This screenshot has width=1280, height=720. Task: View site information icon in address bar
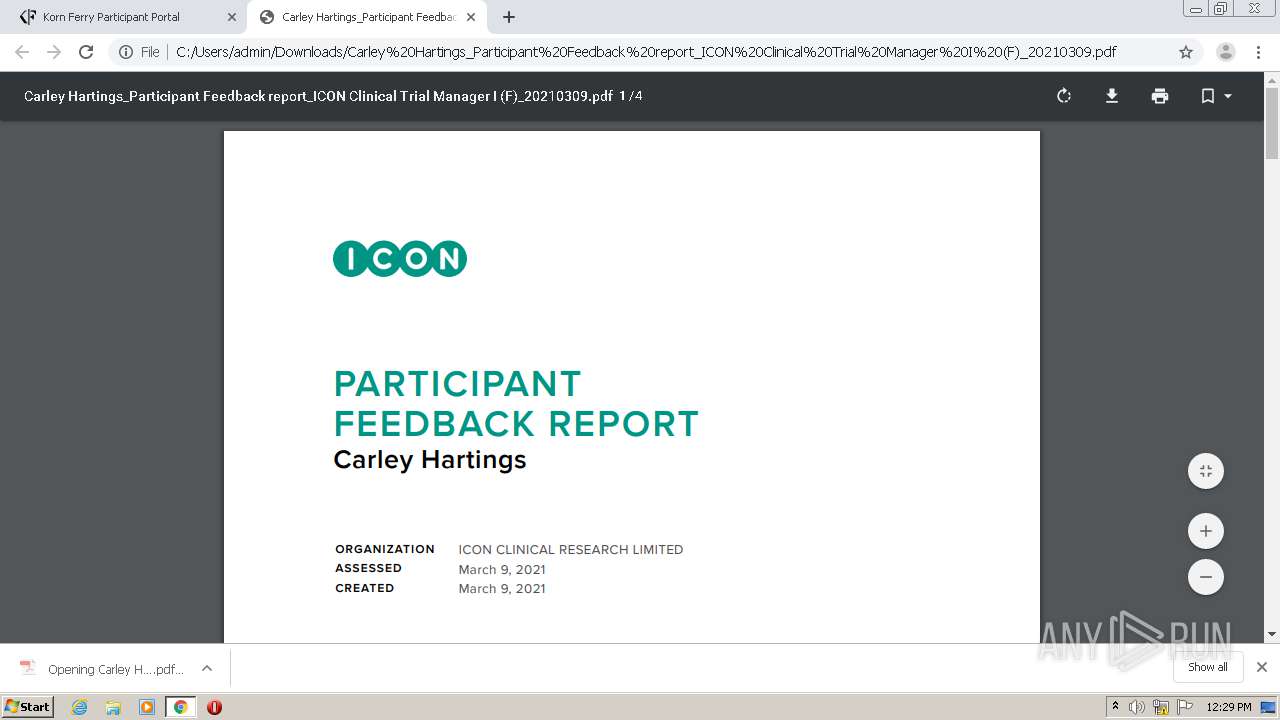pyautogui.click(x=126, y=52)
